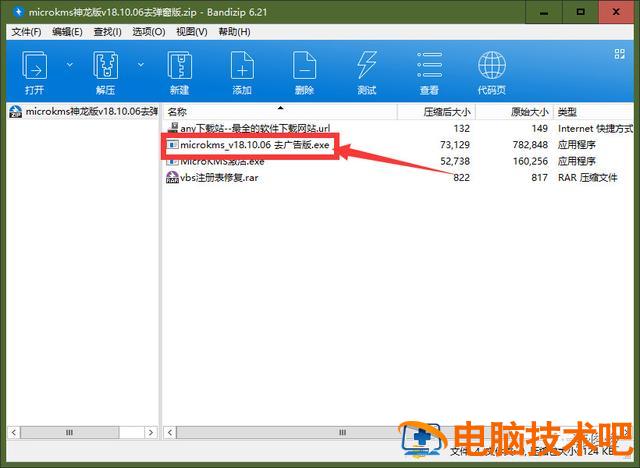
Task: Open the 视图(V) menu
Action: (x=192, y=32)
